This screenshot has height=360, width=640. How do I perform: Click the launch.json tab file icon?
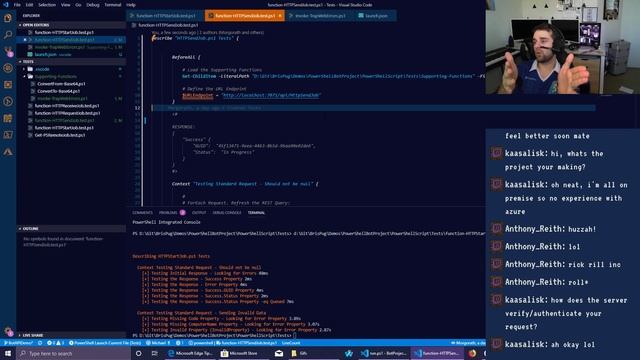pos(361,16)
